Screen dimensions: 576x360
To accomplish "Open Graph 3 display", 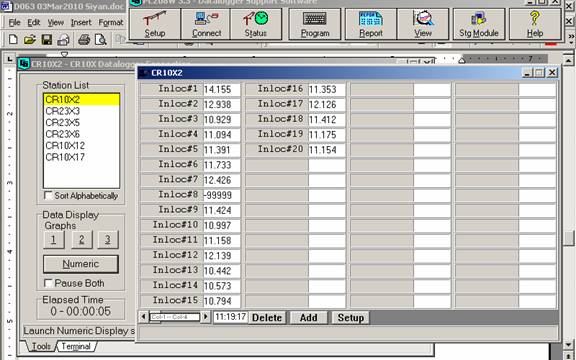I will click(x=108, y=240).
